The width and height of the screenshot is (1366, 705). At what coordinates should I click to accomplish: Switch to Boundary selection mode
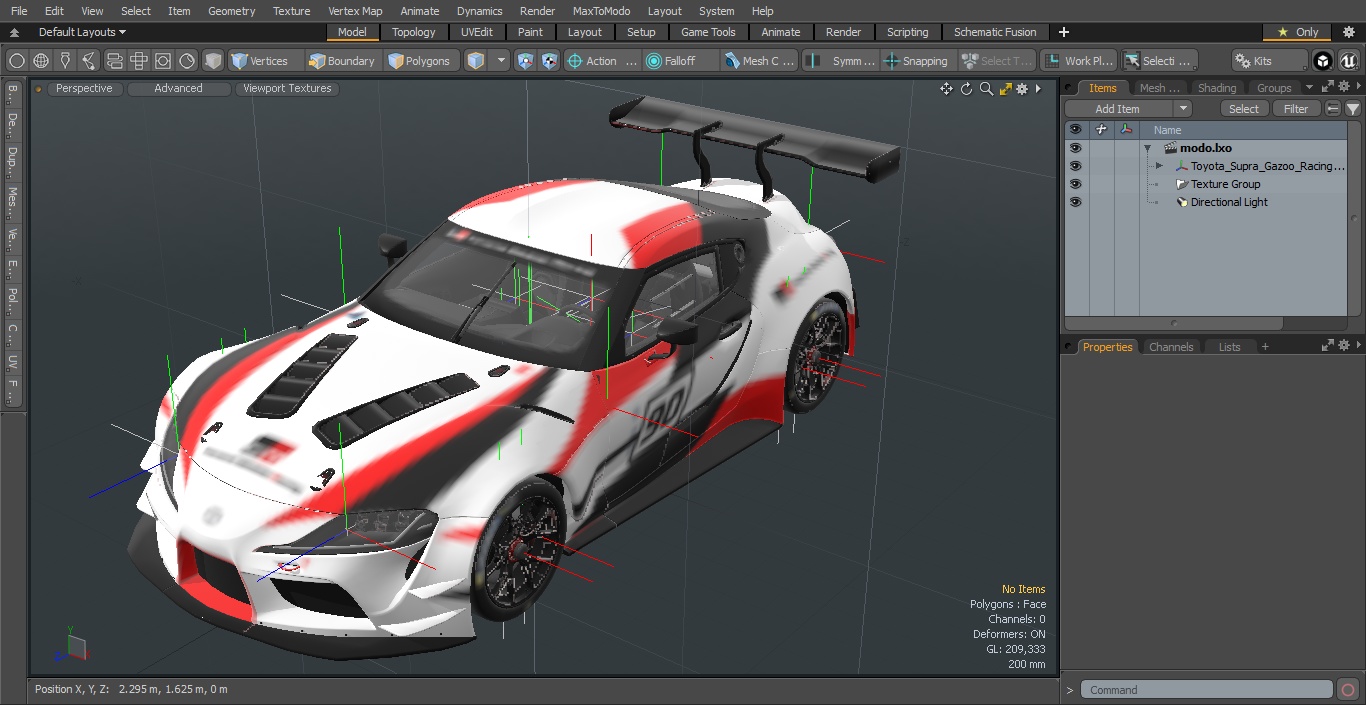coord(342,61)
